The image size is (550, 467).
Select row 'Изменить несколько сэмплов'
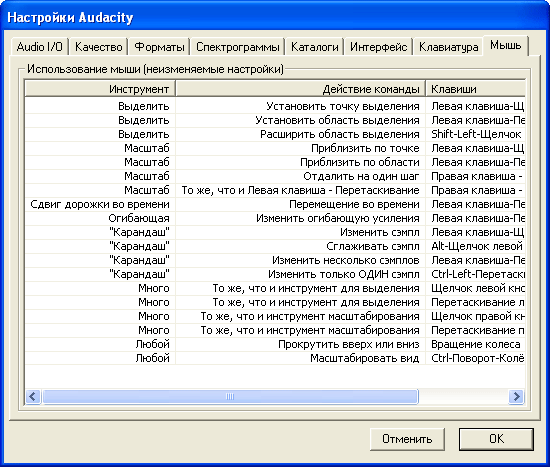[275, 260]
